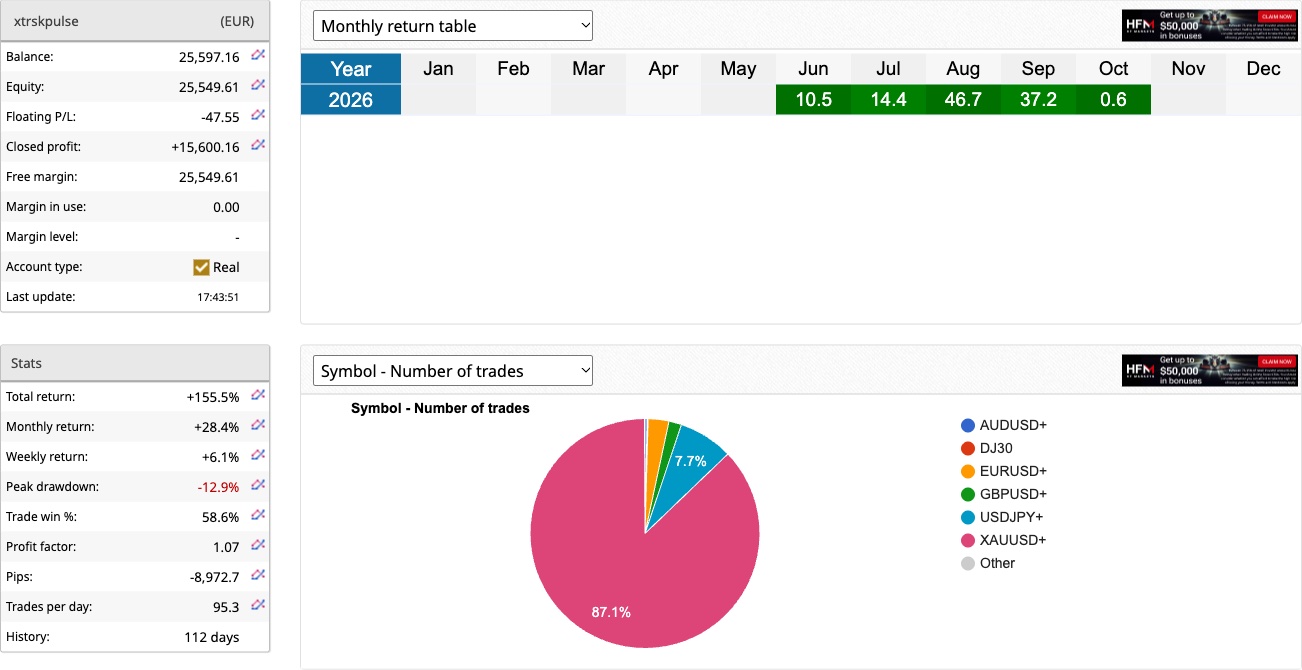Click the History value 112 days

(212, 637)
